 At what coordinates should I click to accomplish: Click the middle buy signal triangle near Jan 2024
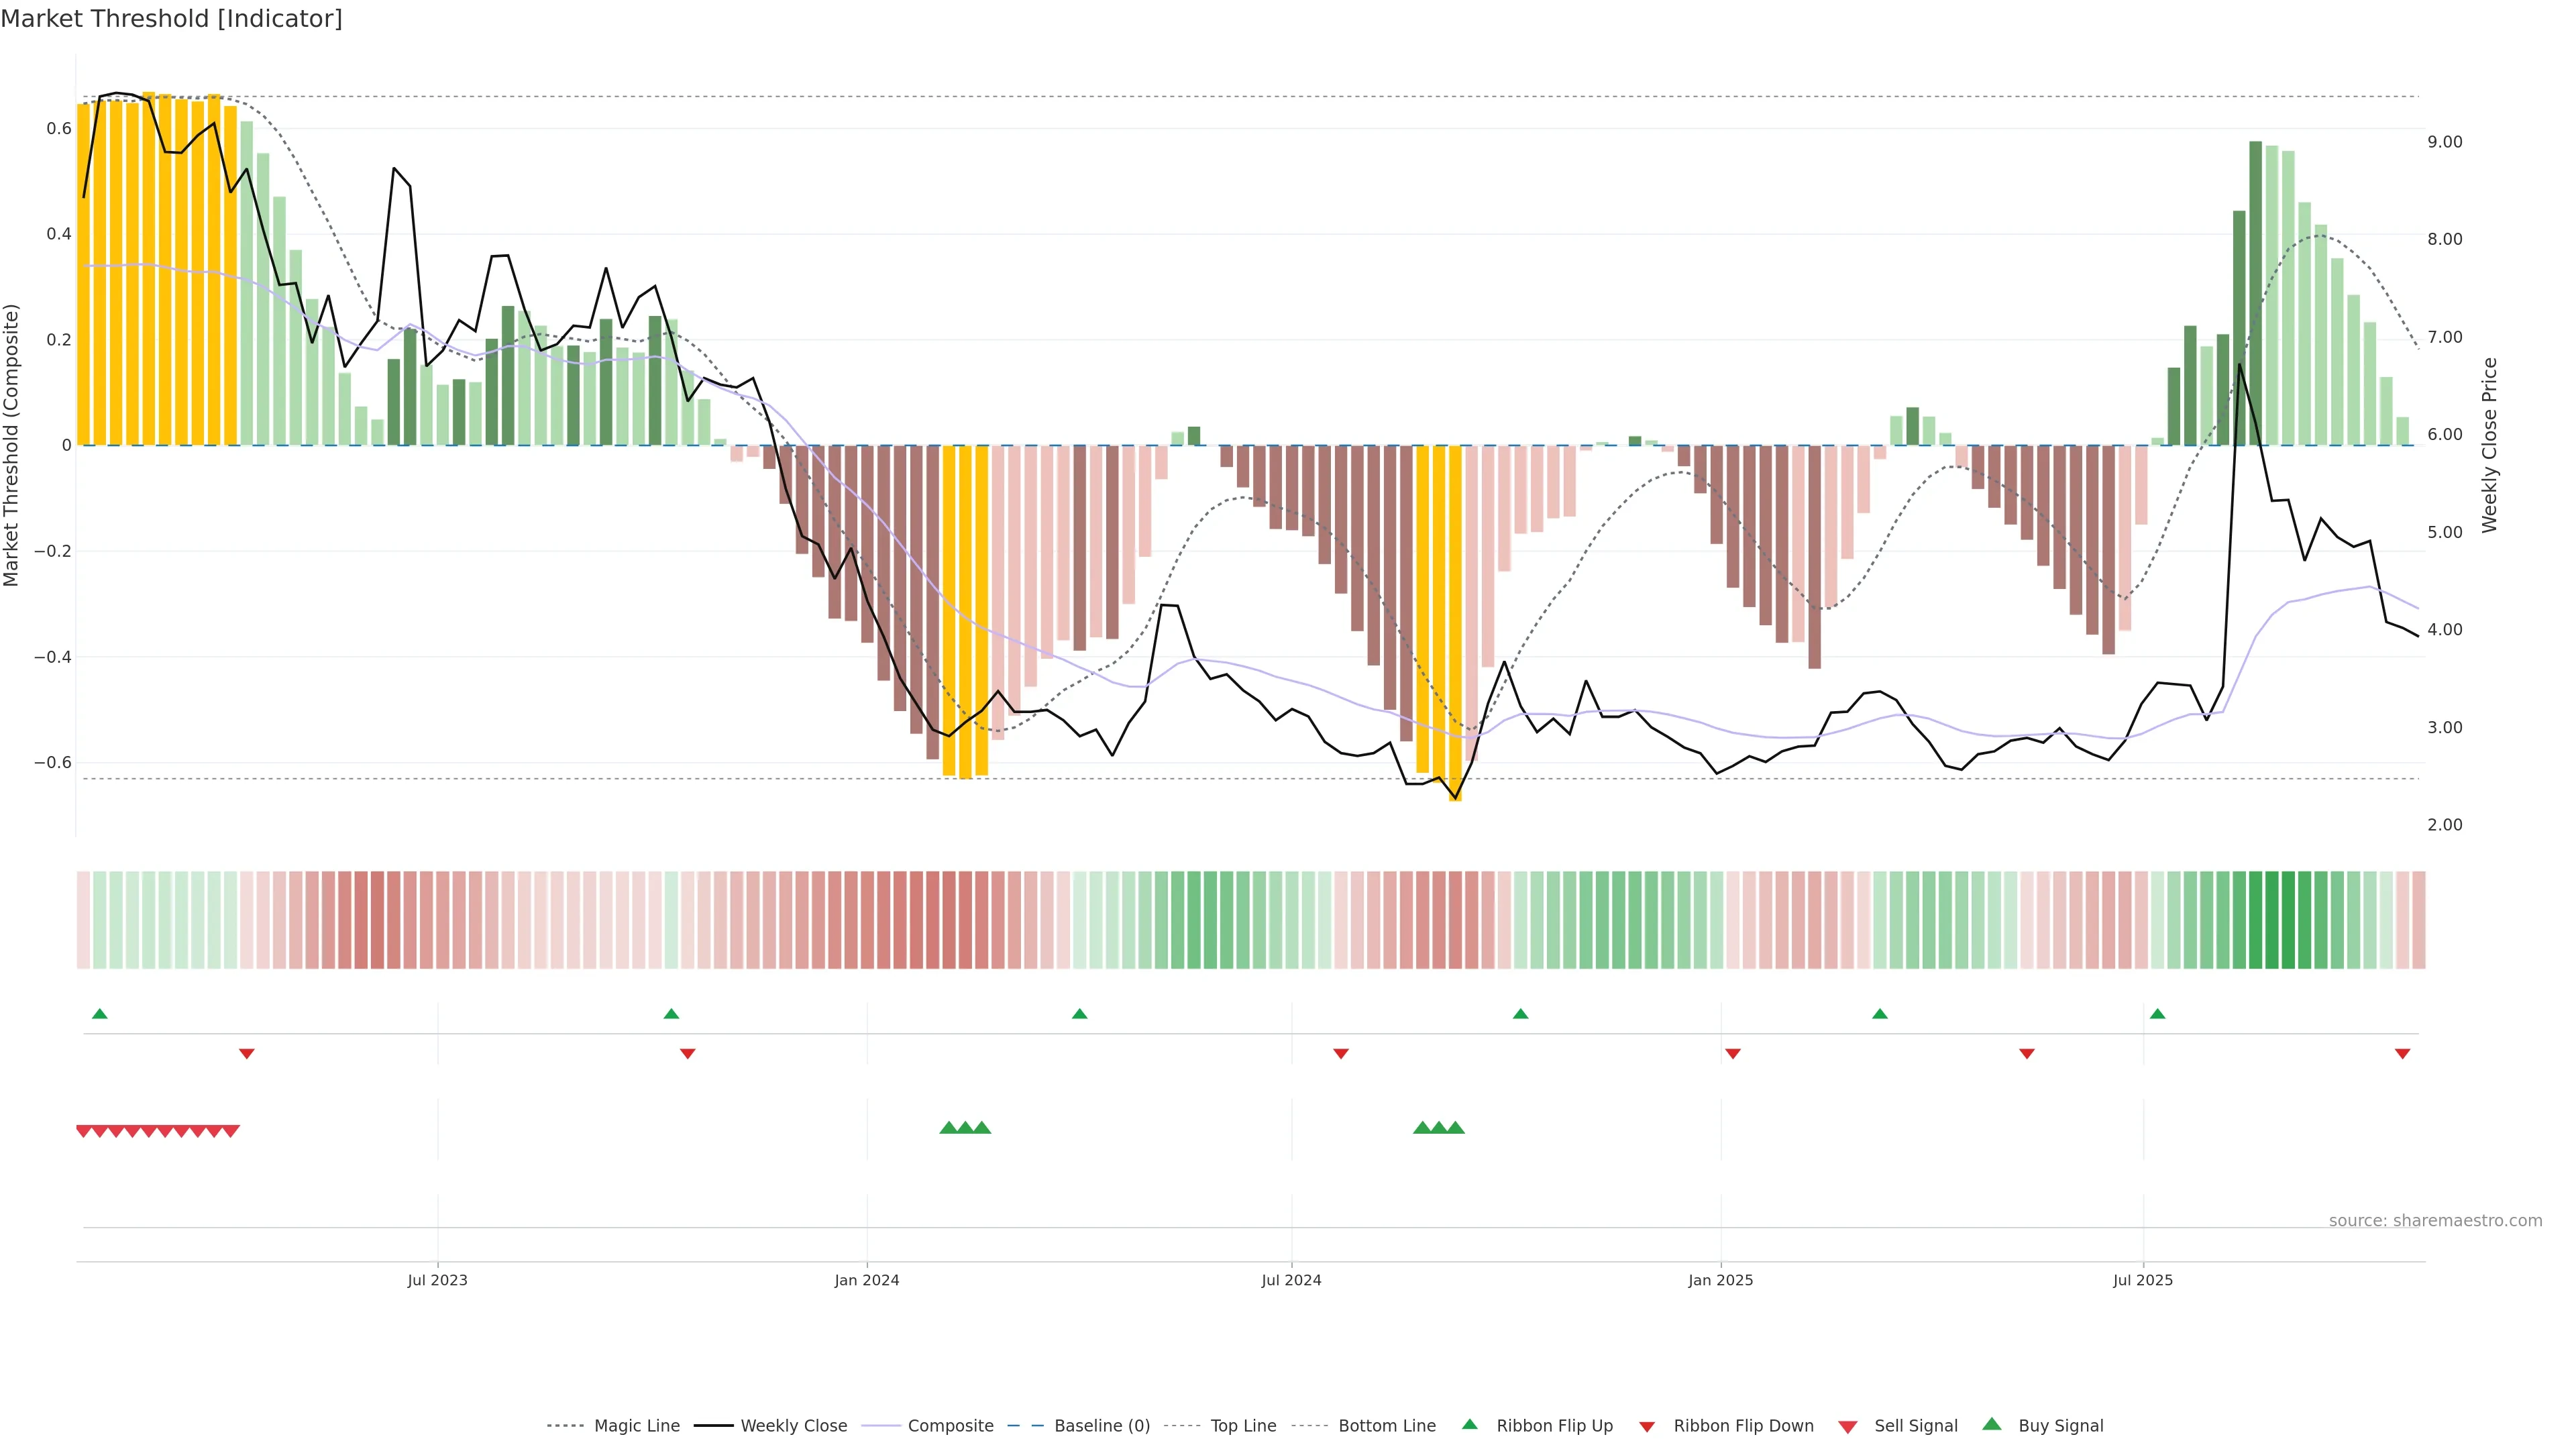pyautogui.click(x=965, y=1128)
